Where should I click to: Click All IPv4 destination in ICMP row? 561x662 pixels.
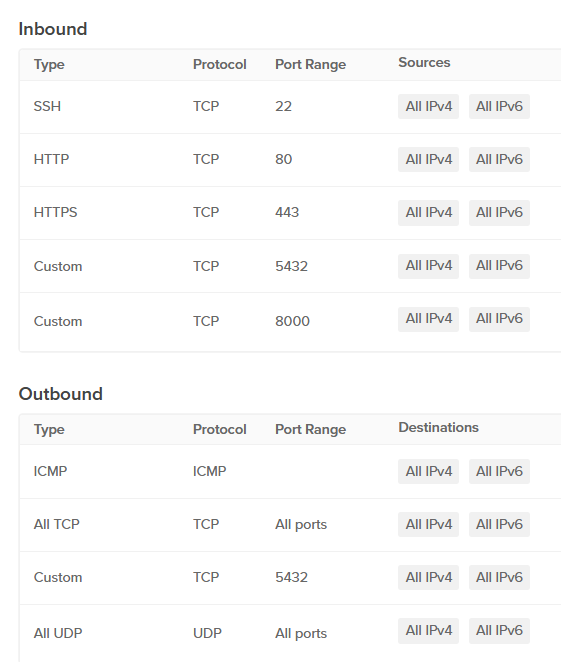(428, 471)
